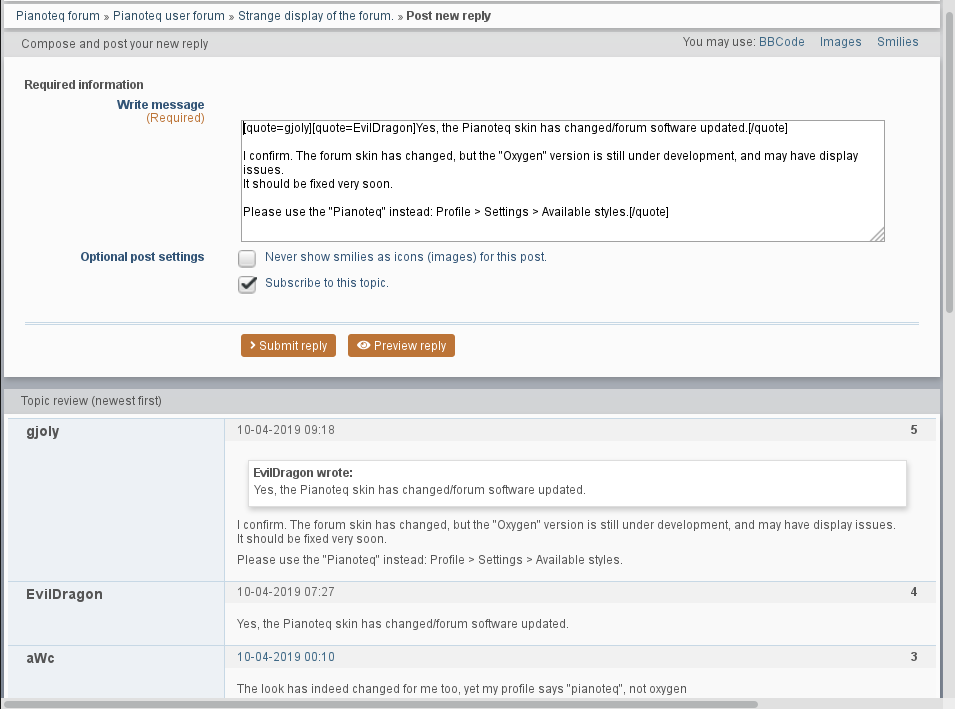The height and width of the screenshot is (709, 955).
Task: Click the Optional post settings label
Action: pos(143,257)
